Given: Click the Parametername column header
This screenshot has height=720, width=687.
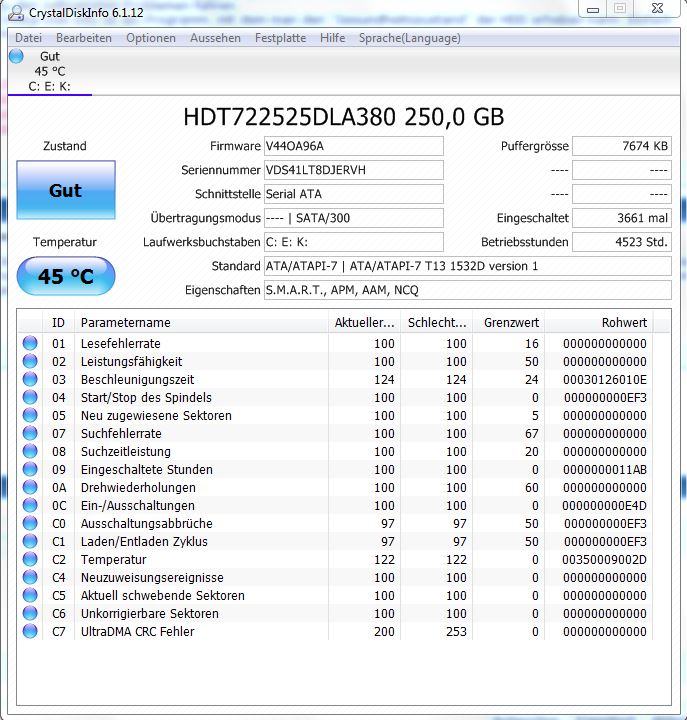Looking at the screenshot, I should [x=201, y=322].
